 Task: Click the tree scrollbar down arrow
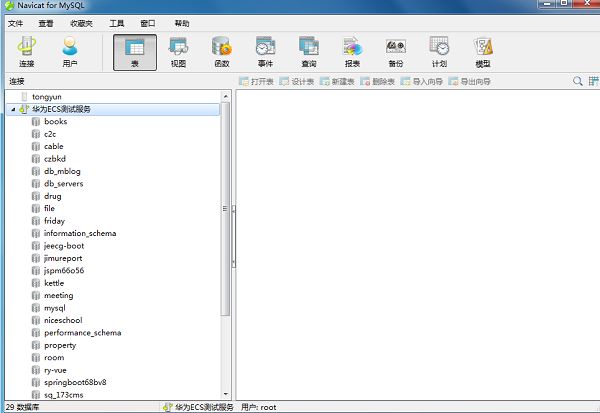[x=225, y=394]
